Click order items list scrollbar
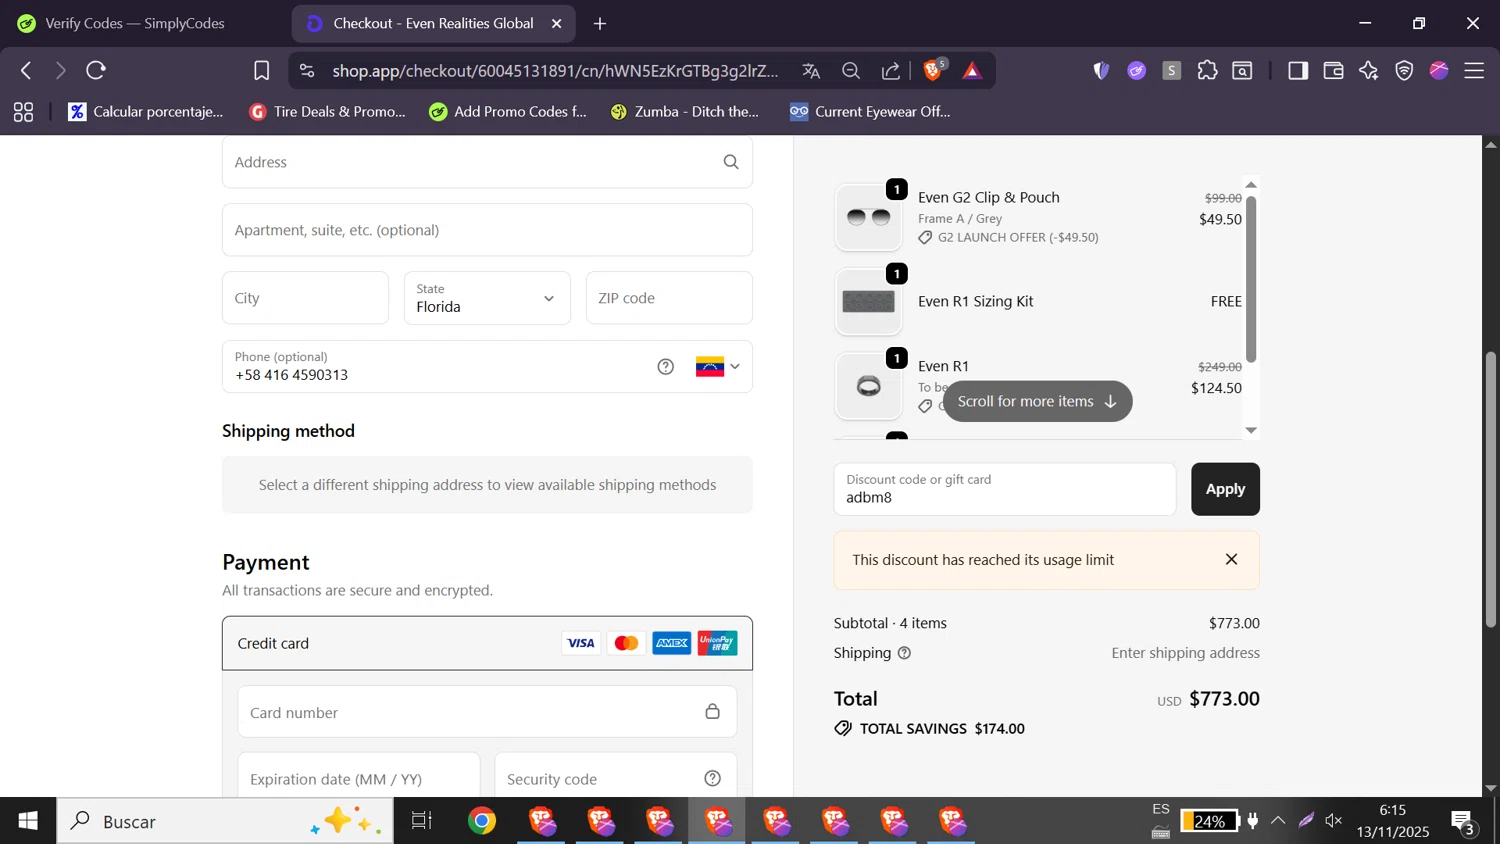Viewport: 1500px width, 844px height. click(x=1251, y=279)
